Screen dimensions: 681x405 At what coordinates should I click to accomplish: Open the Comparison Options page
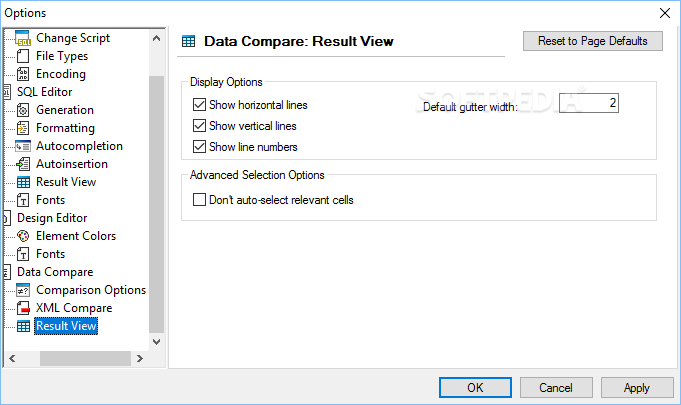pos(90,290)
